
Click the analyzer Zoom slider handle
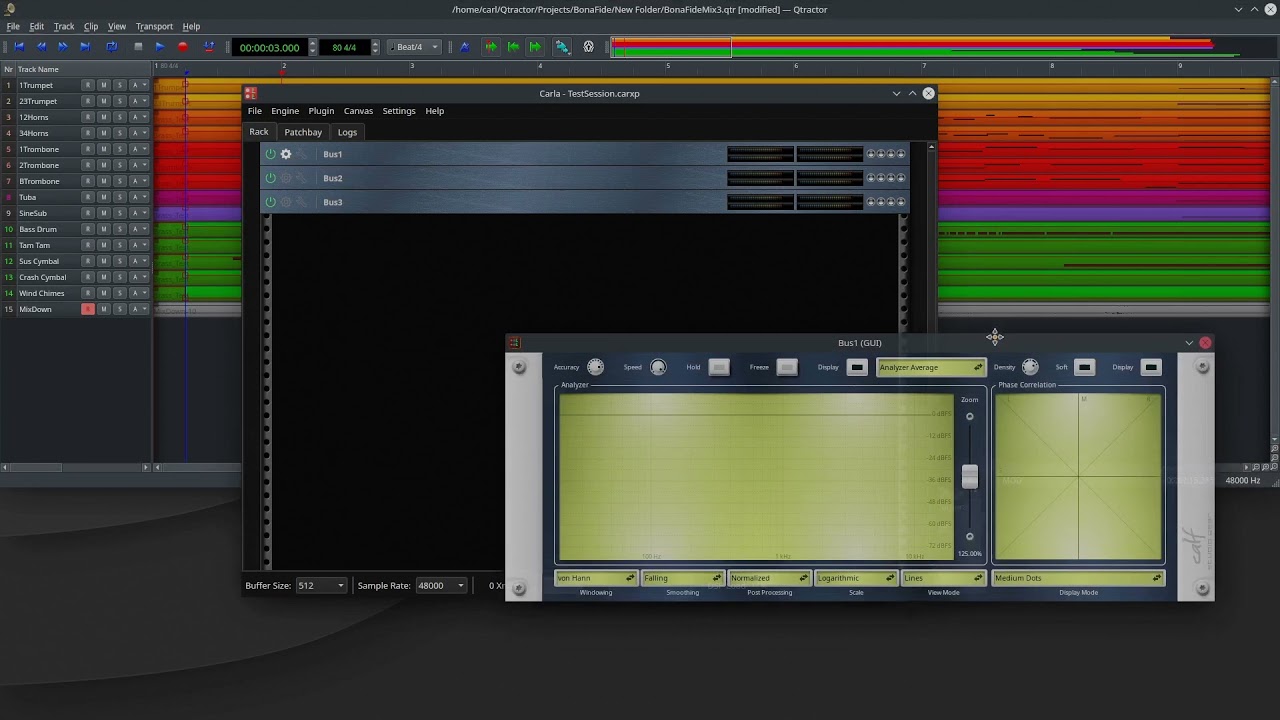click(x=969, y=477)
